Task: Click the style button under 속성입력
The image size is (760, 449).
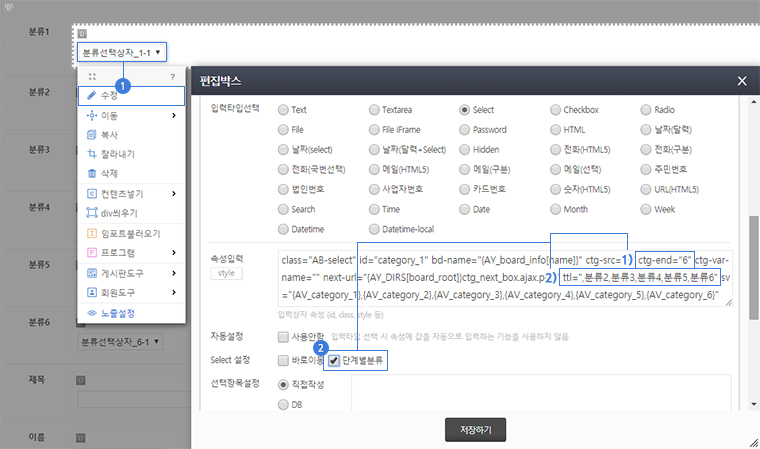Action: pyautogui.click(x=226, y=274)
